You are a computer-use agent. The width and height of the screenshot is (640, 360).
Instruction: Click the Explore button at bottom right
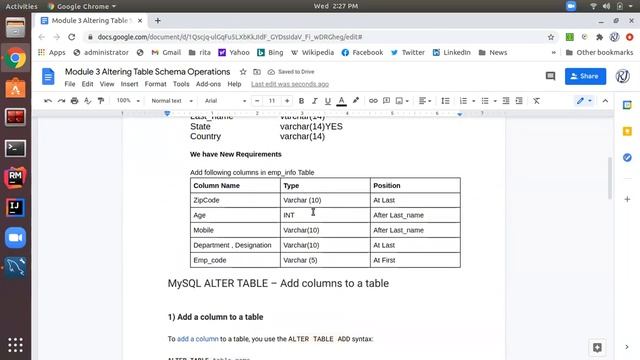pos(597,347)
